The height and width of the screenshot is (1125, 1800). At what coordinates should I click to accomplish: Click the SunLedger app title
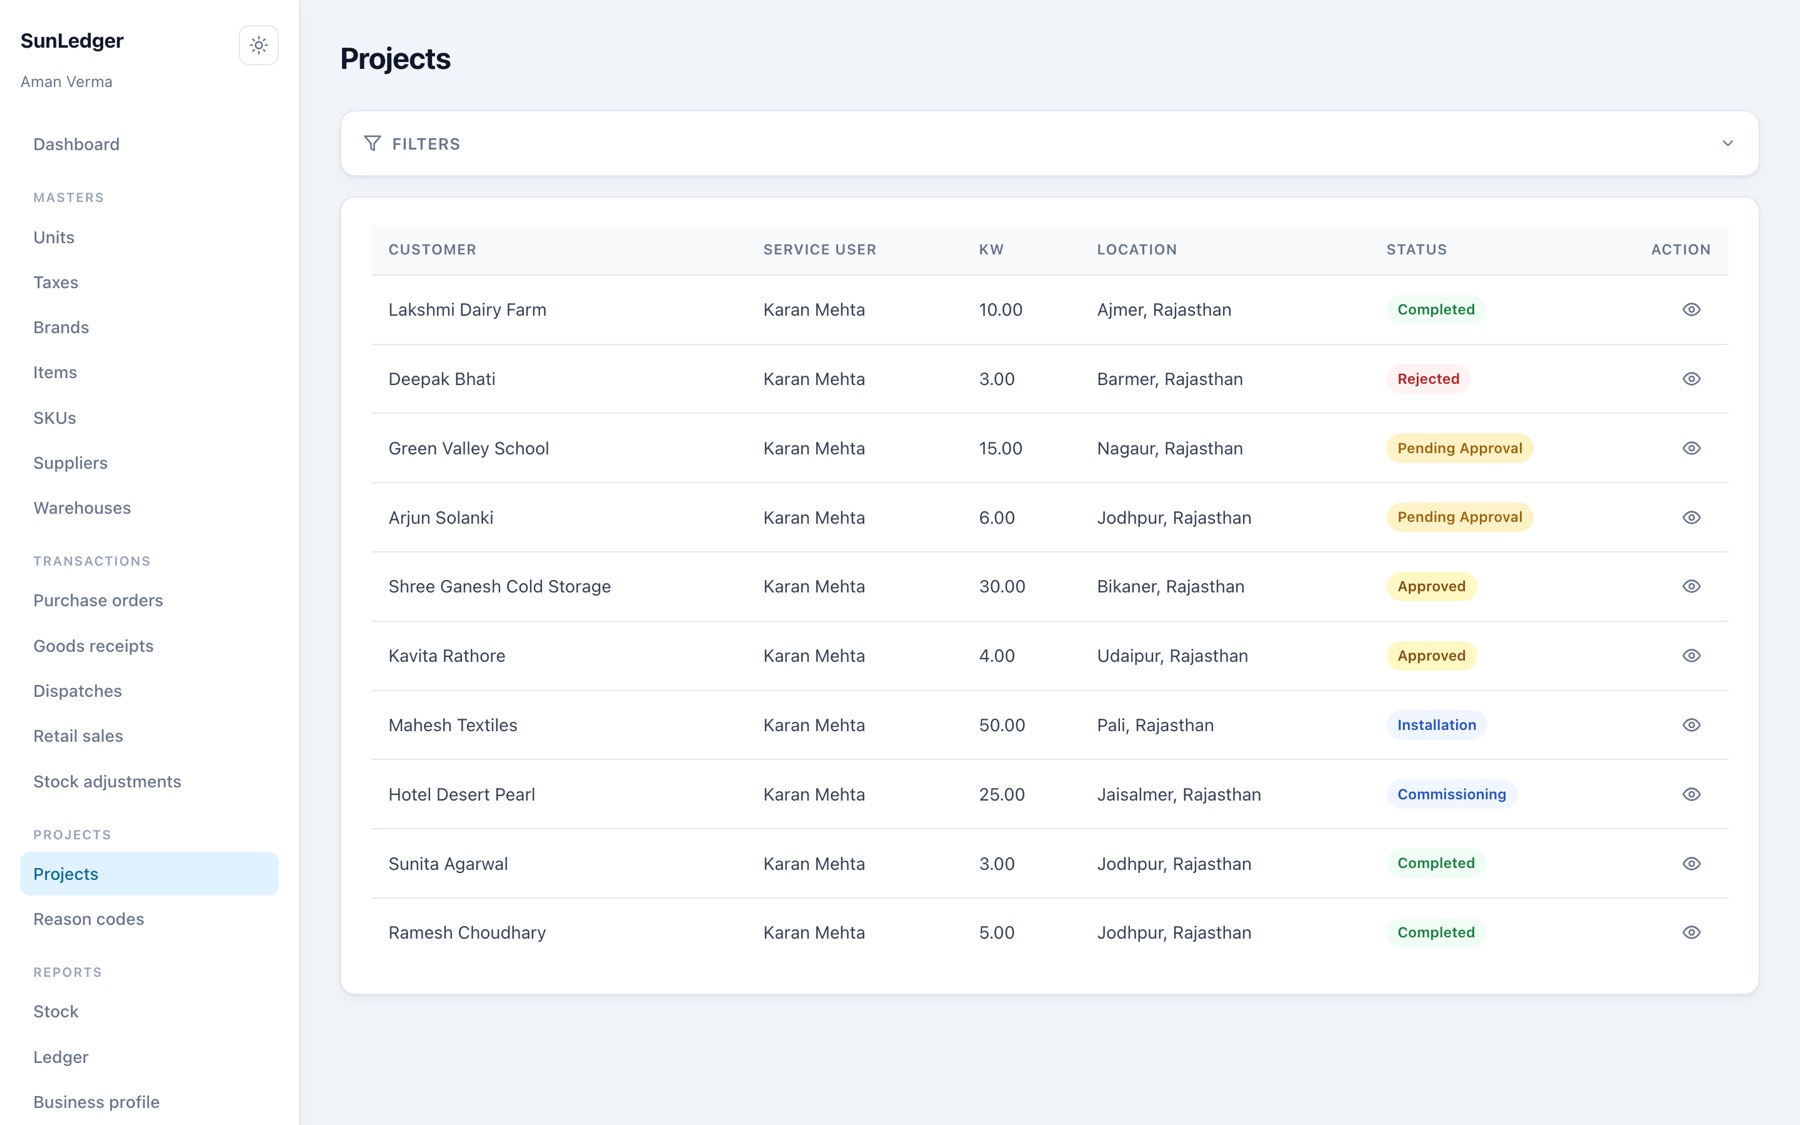pos(72,41)
